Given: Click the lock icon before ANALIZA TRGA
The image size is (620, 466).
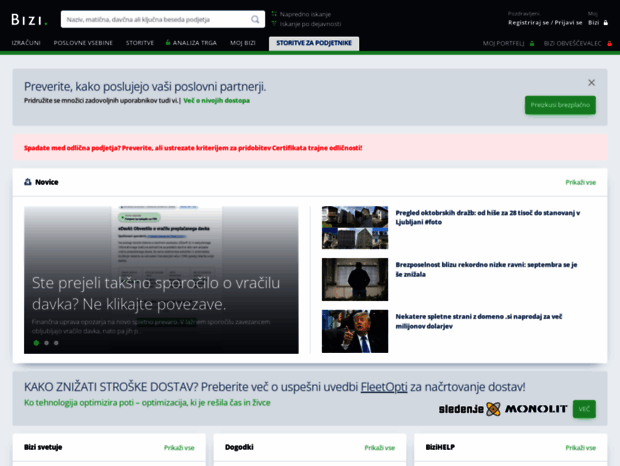Looking at the screenshot, I should (168, 42).
